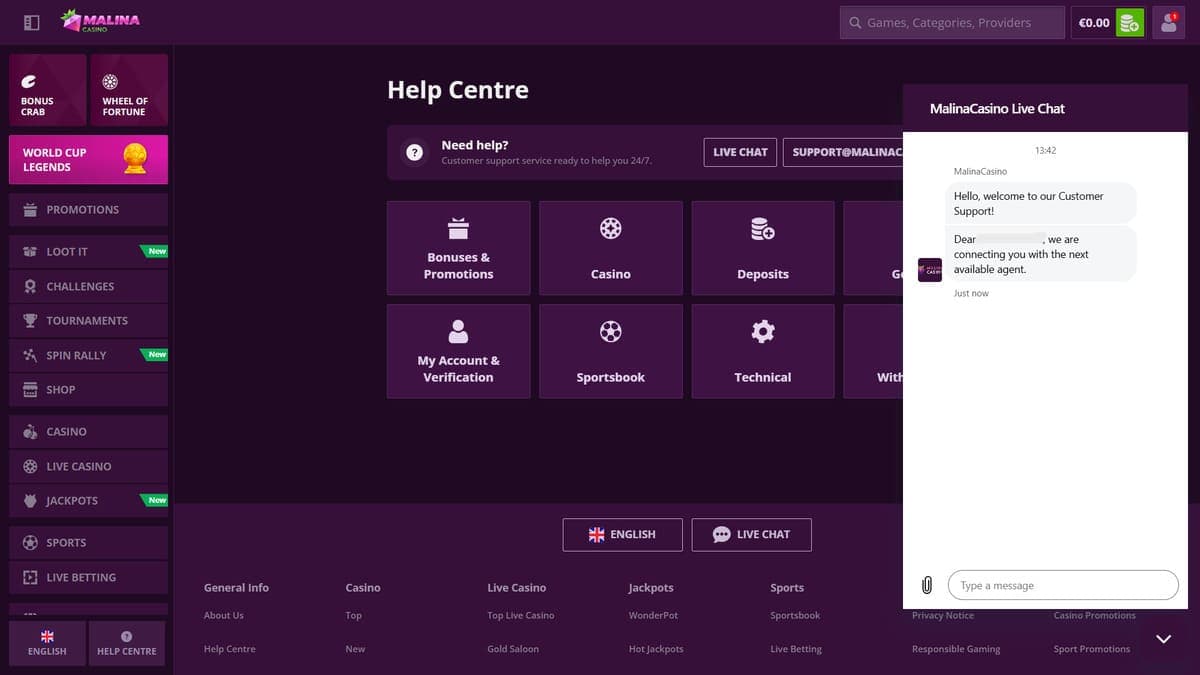The image size is (1200, 675).
Task: Open the Wheel of Fortune tile
Action: click(x=129, y=89)
